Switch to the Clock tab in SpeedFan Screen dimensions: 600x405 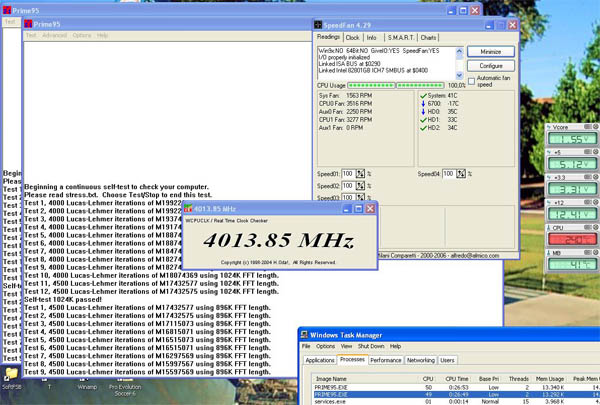click(x=352, y=38)
